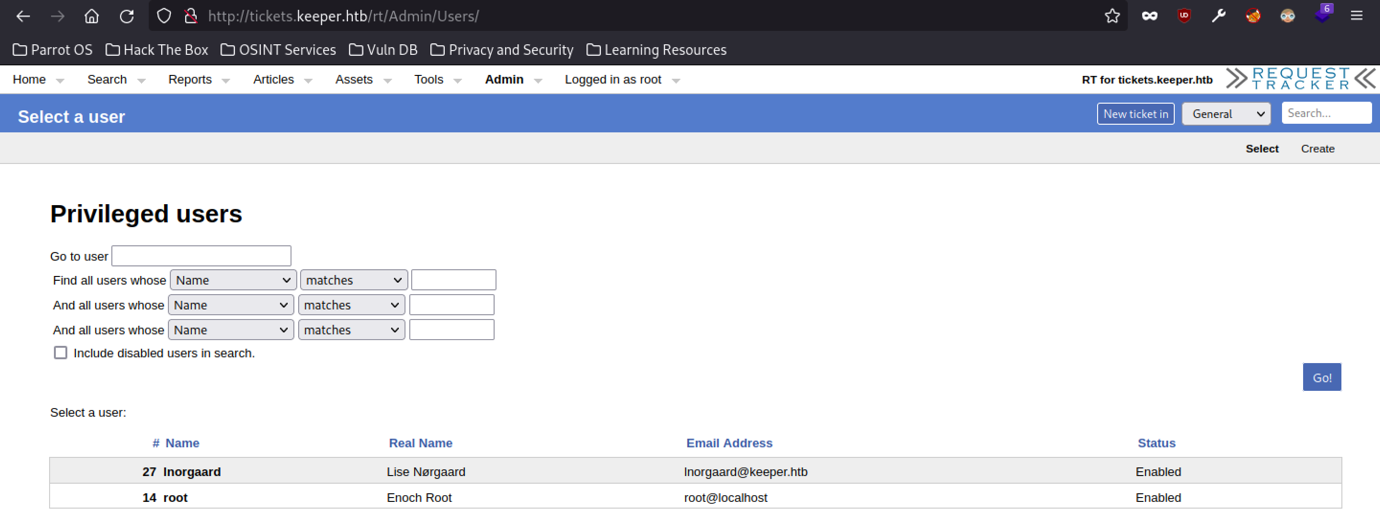Open second row Name field dropdown
1380x528 pixels.
231,305
